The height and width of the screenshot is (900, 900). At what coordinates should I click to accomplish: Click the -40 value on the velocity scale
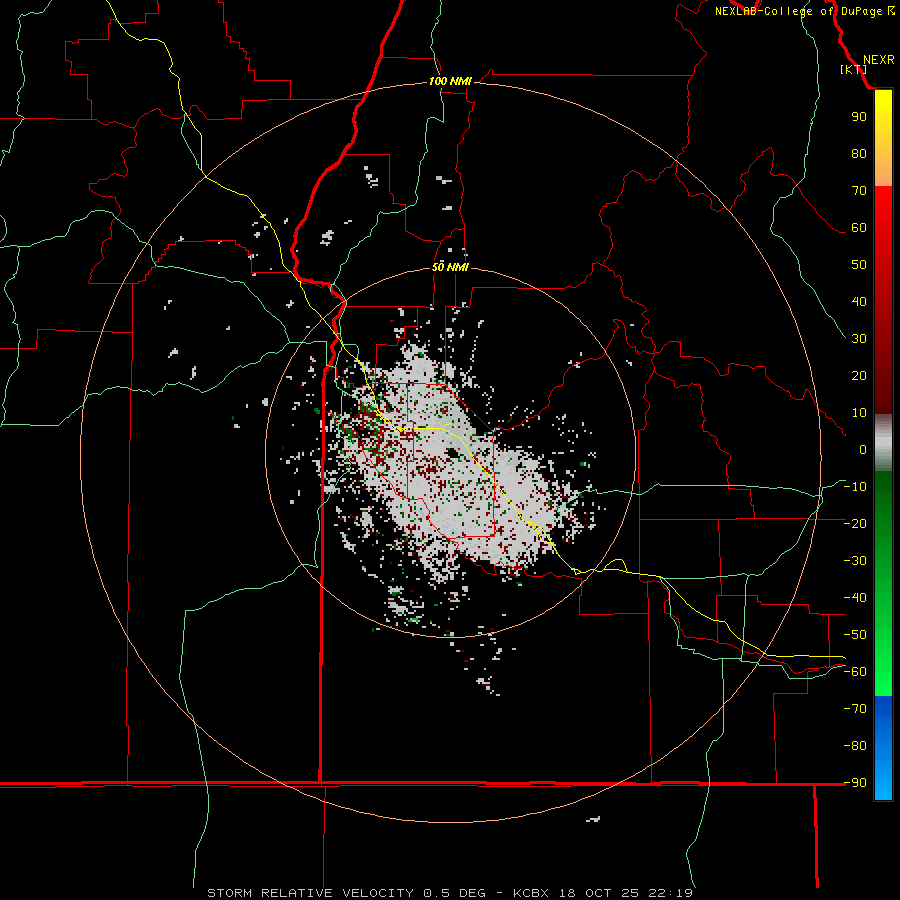click(855, 598)
